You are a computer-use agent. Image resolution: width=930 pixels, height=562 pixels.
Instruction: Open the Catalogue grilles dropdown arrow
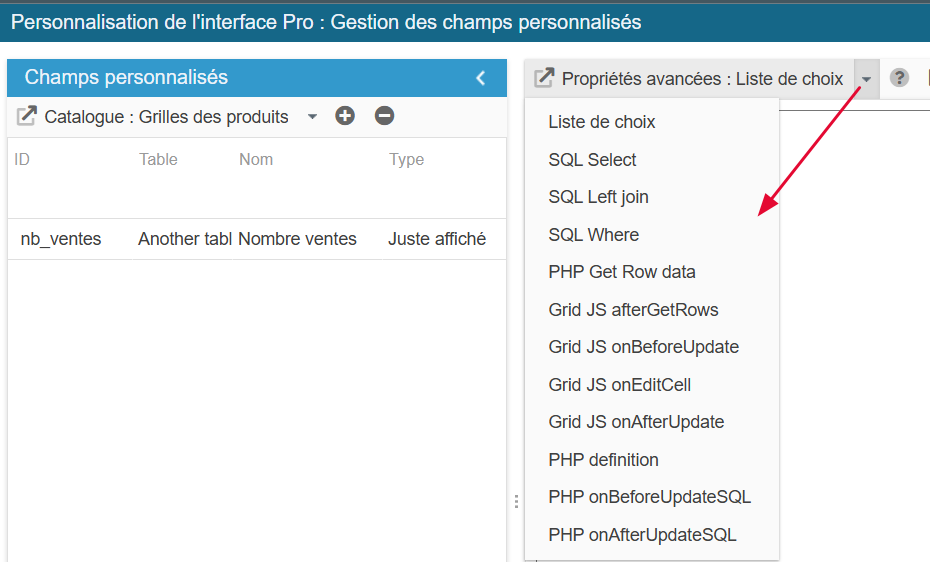312,117
